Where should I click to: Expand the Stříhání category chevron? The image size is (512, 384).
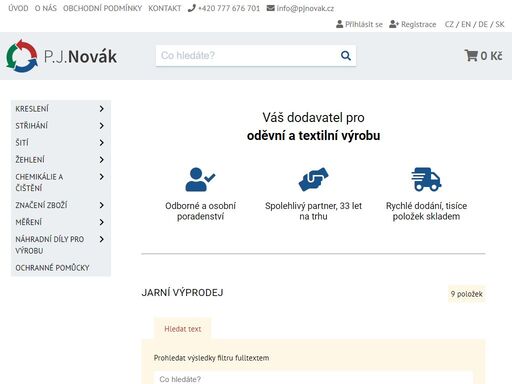click(x=102, y=126)
